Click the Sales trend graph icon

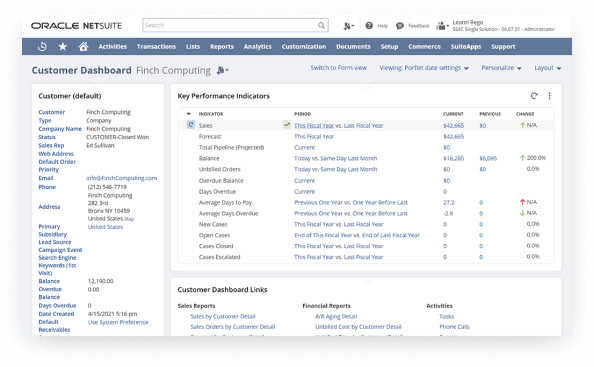pyautogui.click(x=287, y=125)
